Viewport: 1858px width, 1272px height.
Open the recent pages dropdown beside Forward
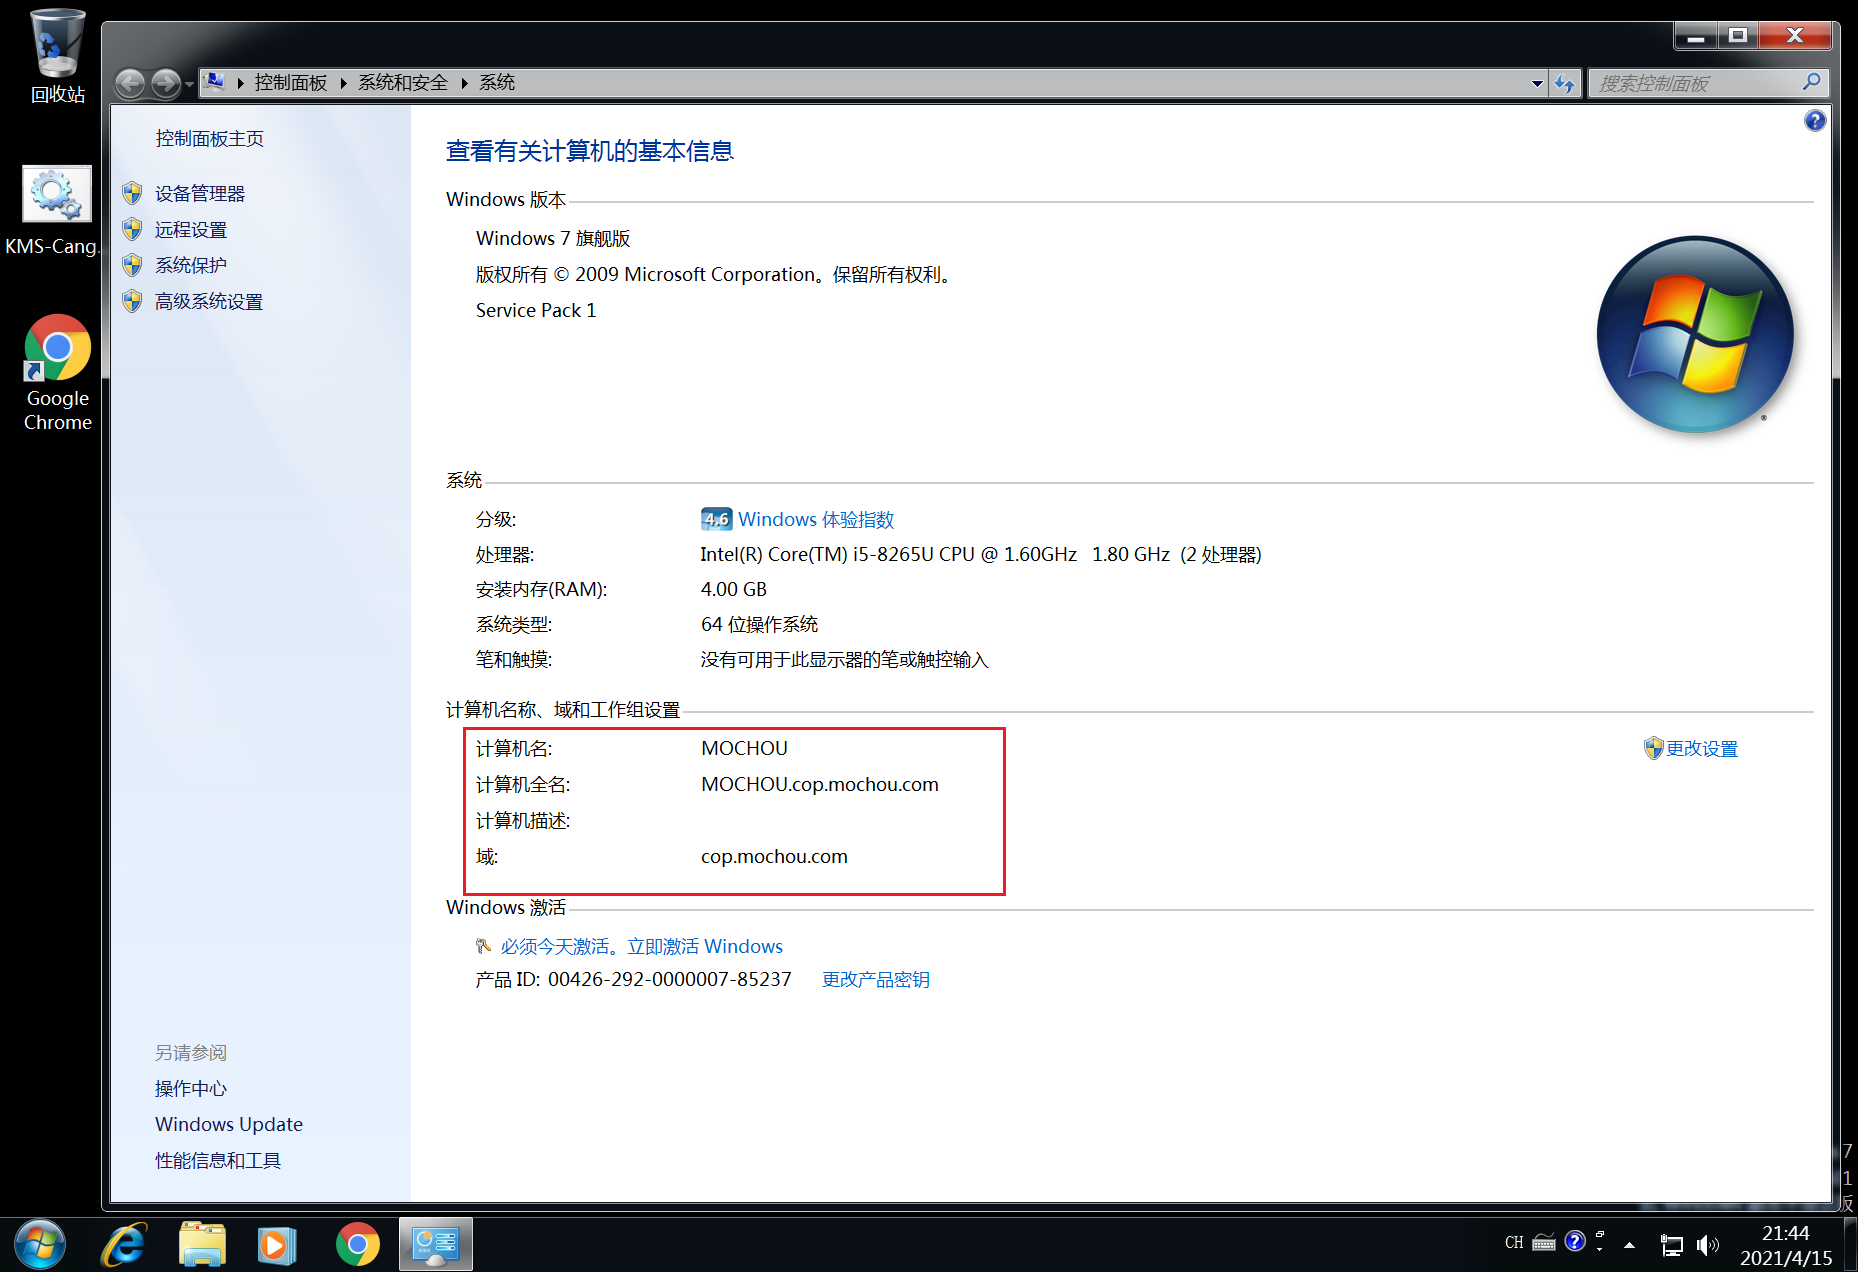[189, 84]
